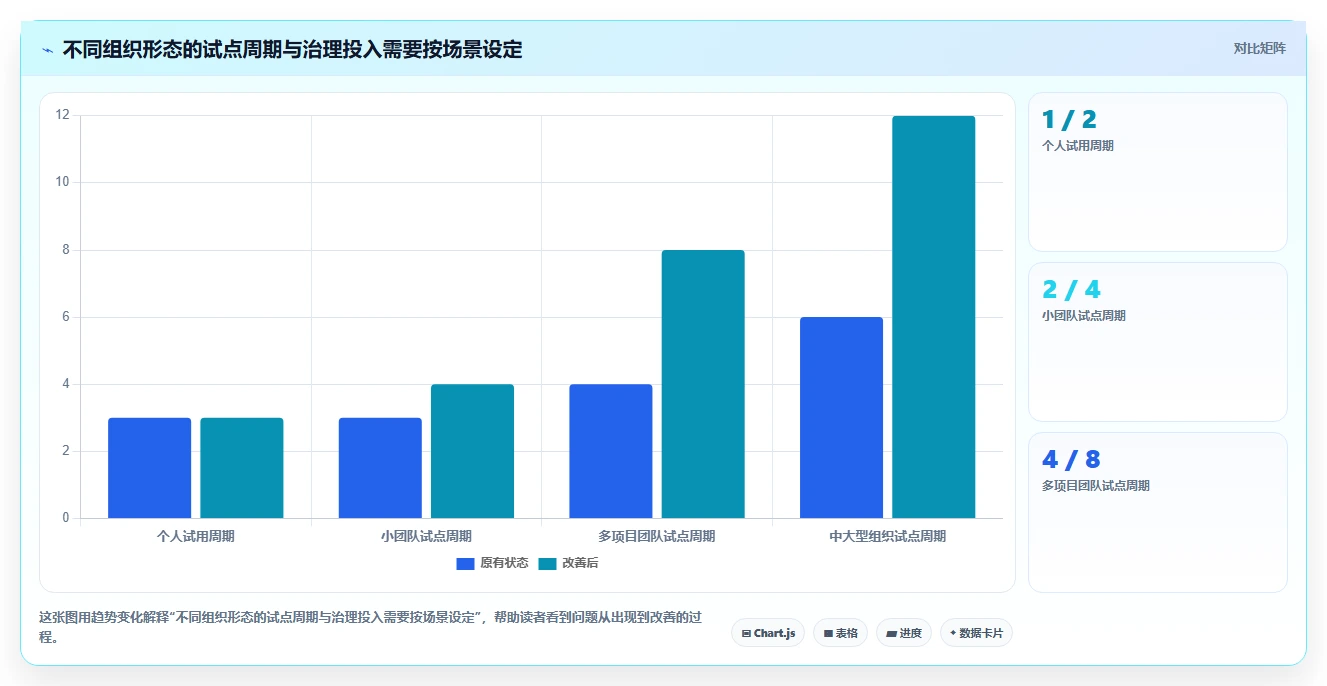Click the caption text below the chart
Viewport: 1327px width, 686px height.
pos(369,627)
